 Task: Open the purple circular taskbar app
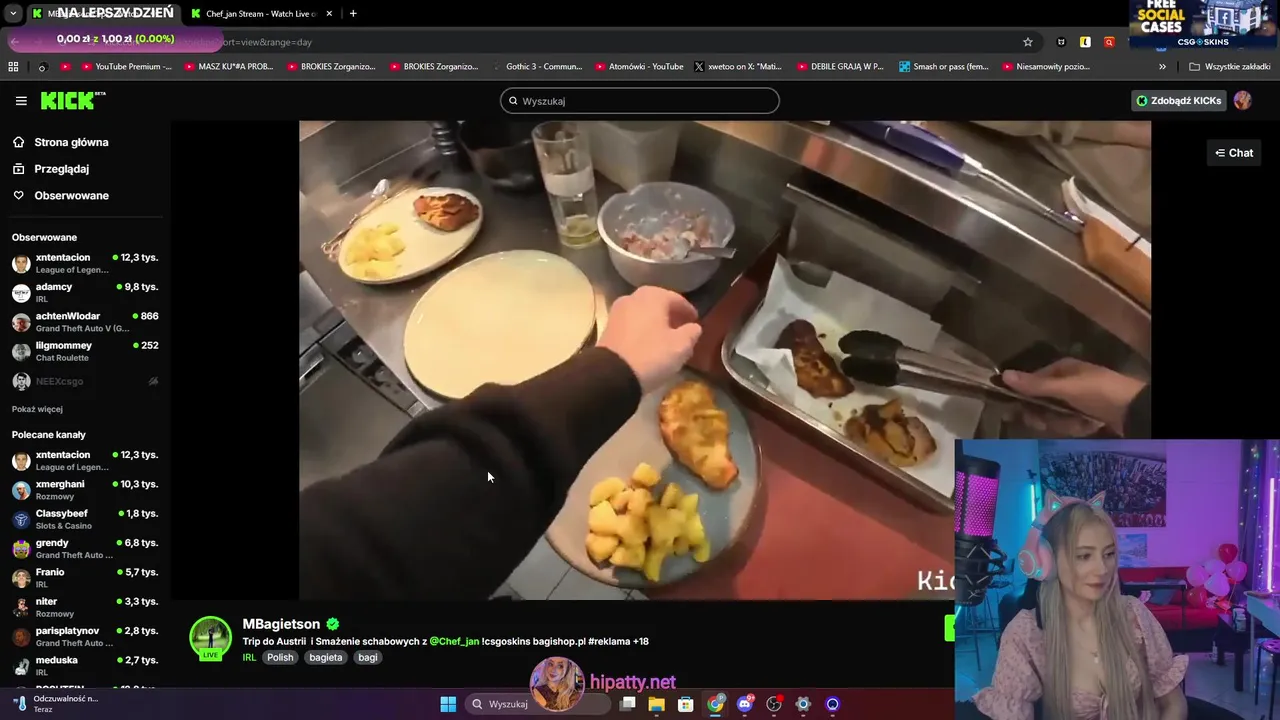tap(832, 704)
